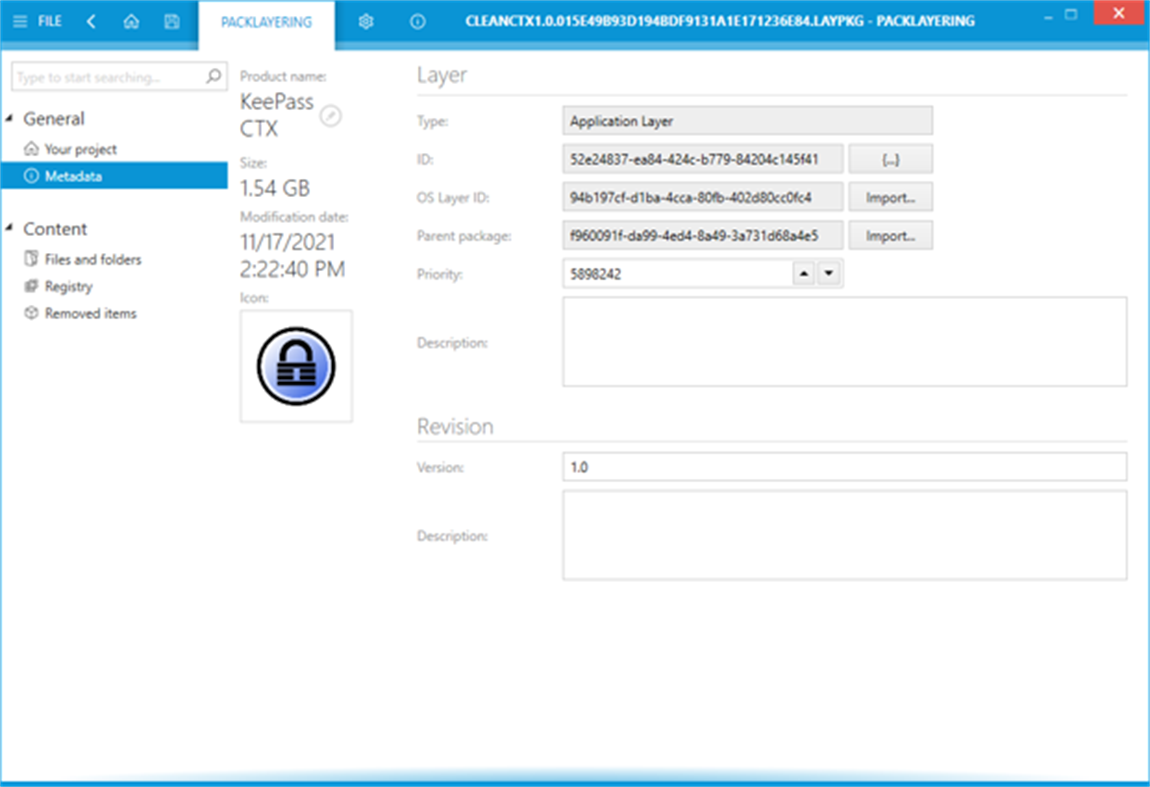Screen dimensions: 1150x787
Task: Open Your project in the sidebar
Action: pyautogui.click(x=81, y=149)
